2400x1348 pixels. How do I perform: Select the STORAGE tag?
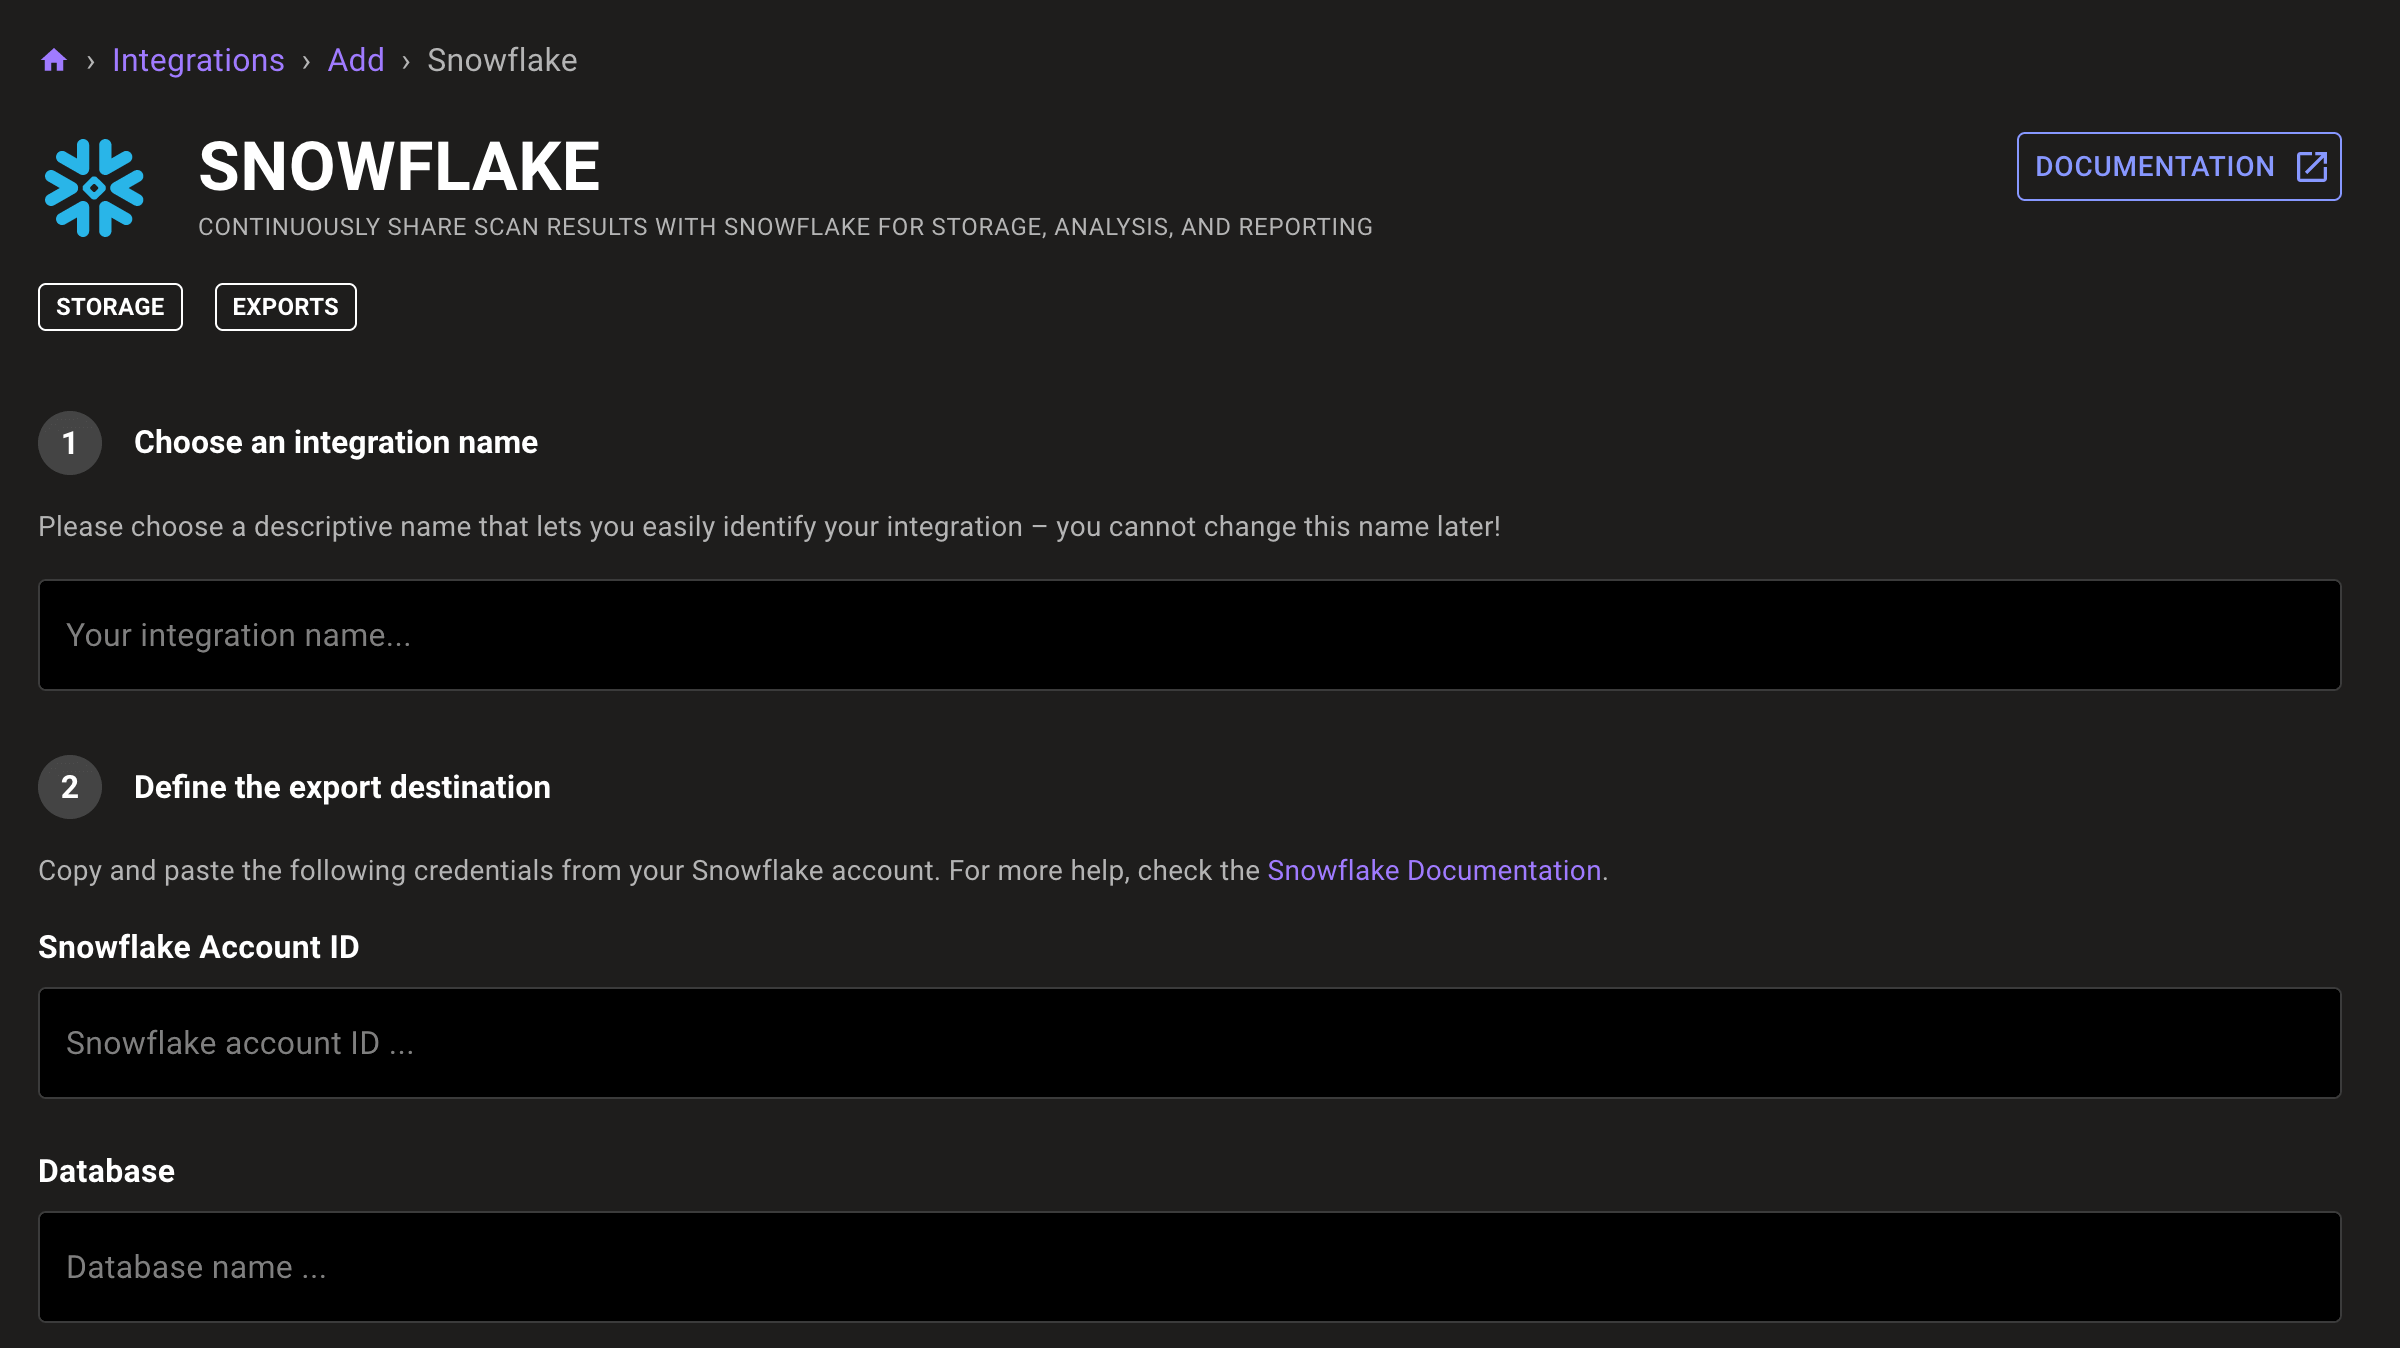[x=110, y=307]
